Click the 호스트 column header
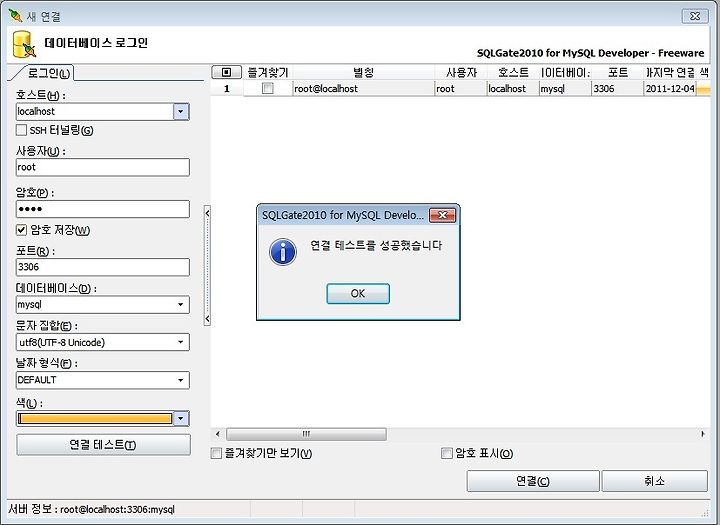Viewport: 720px width, 525px height. 513,72
